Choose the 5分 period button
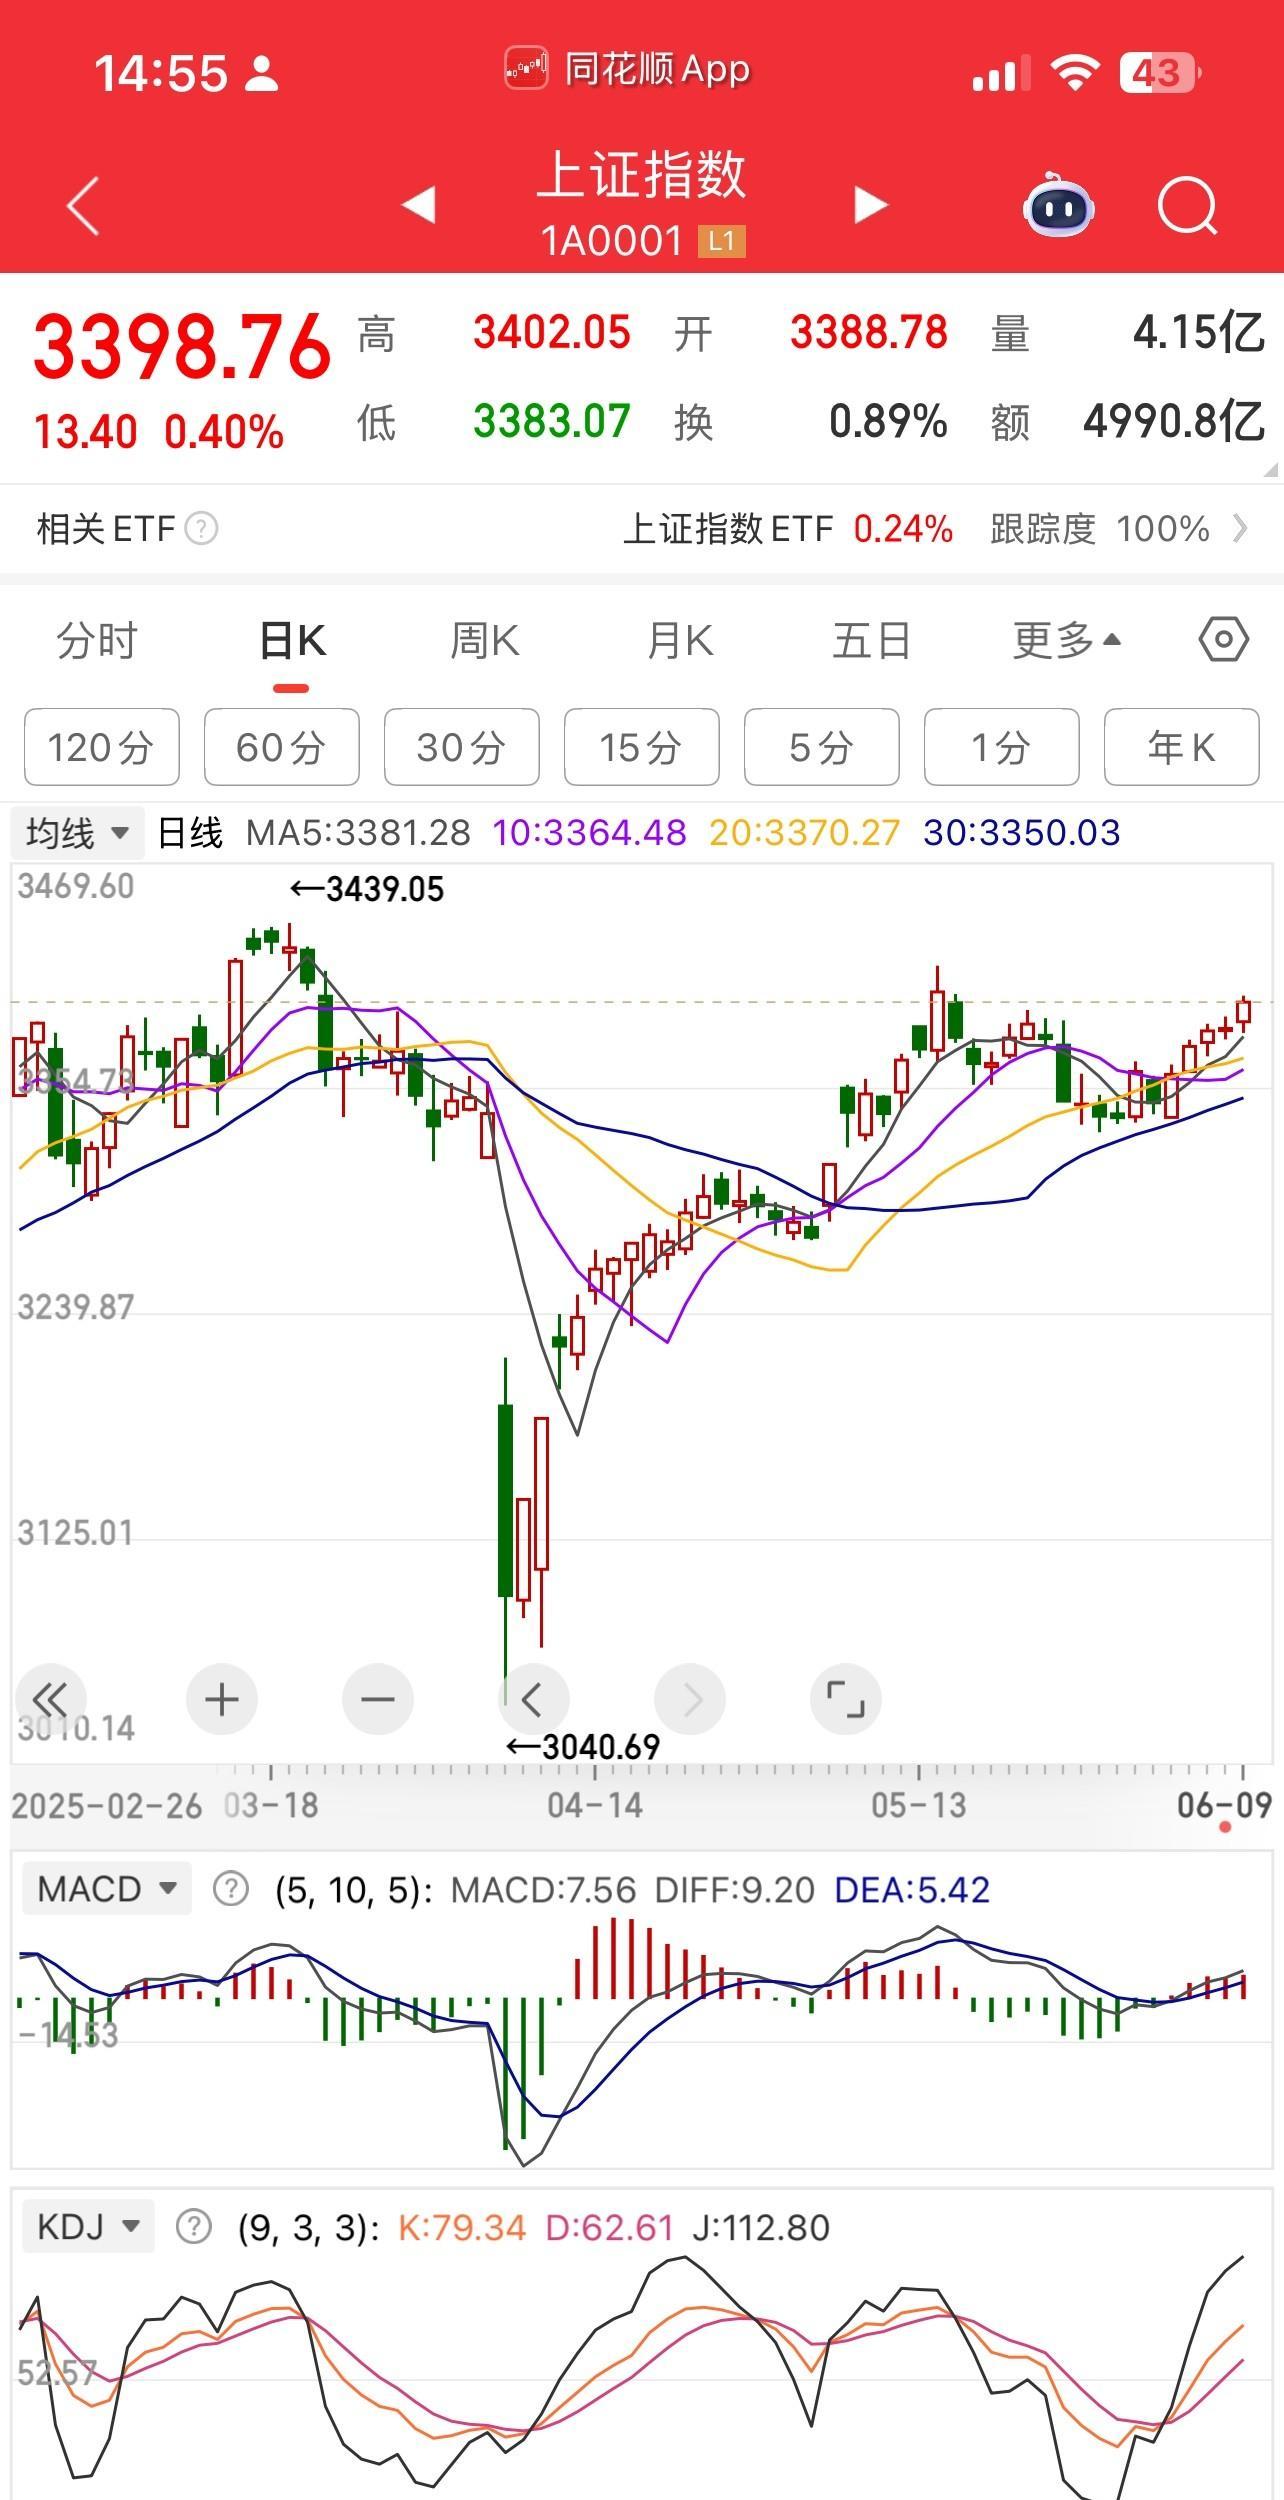This screenshot has height=2500, width=1284. [821, 747]
